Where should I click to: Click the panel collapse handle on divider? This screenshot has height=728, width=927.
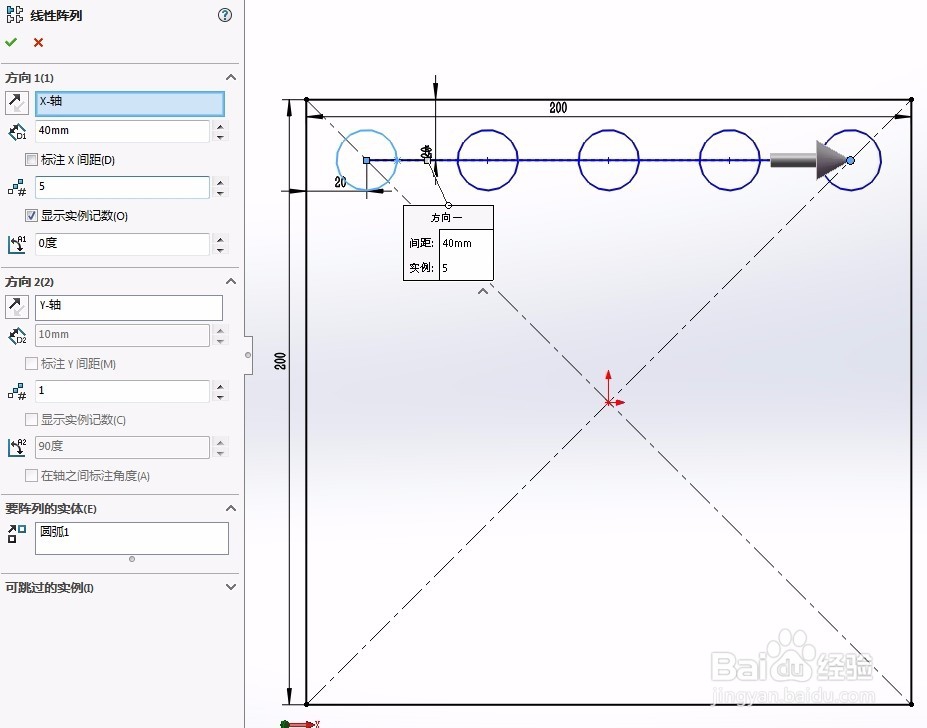coord(248,355)
